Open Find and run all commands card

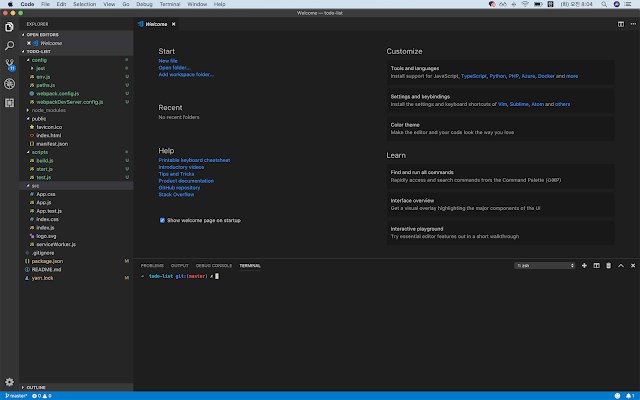[500, 176]
